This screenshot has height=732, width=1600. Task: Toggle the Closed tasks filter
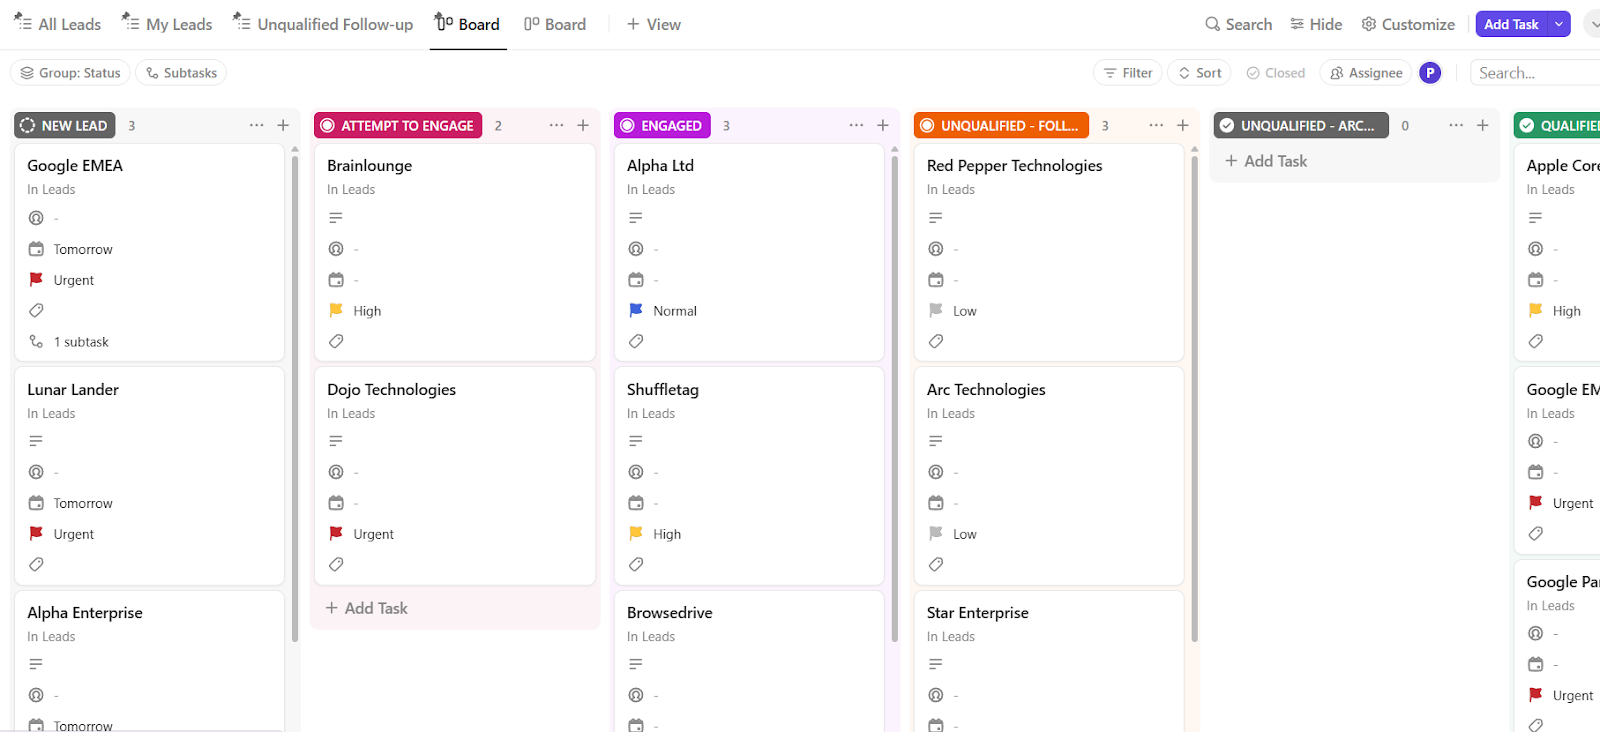pyautogui.click(x=1276, y=73)
